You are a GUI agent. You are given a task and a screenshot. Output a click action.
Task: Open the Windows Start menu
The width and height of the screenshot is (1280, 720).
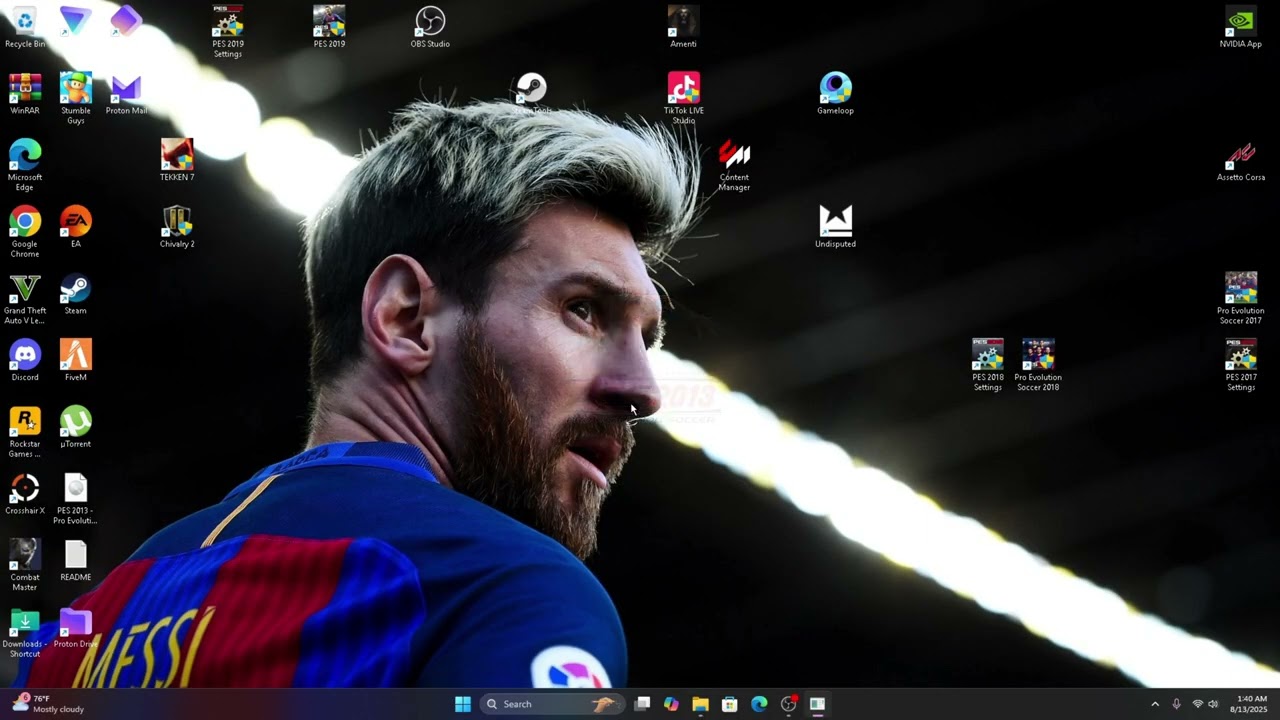click(x=463, y=704)
